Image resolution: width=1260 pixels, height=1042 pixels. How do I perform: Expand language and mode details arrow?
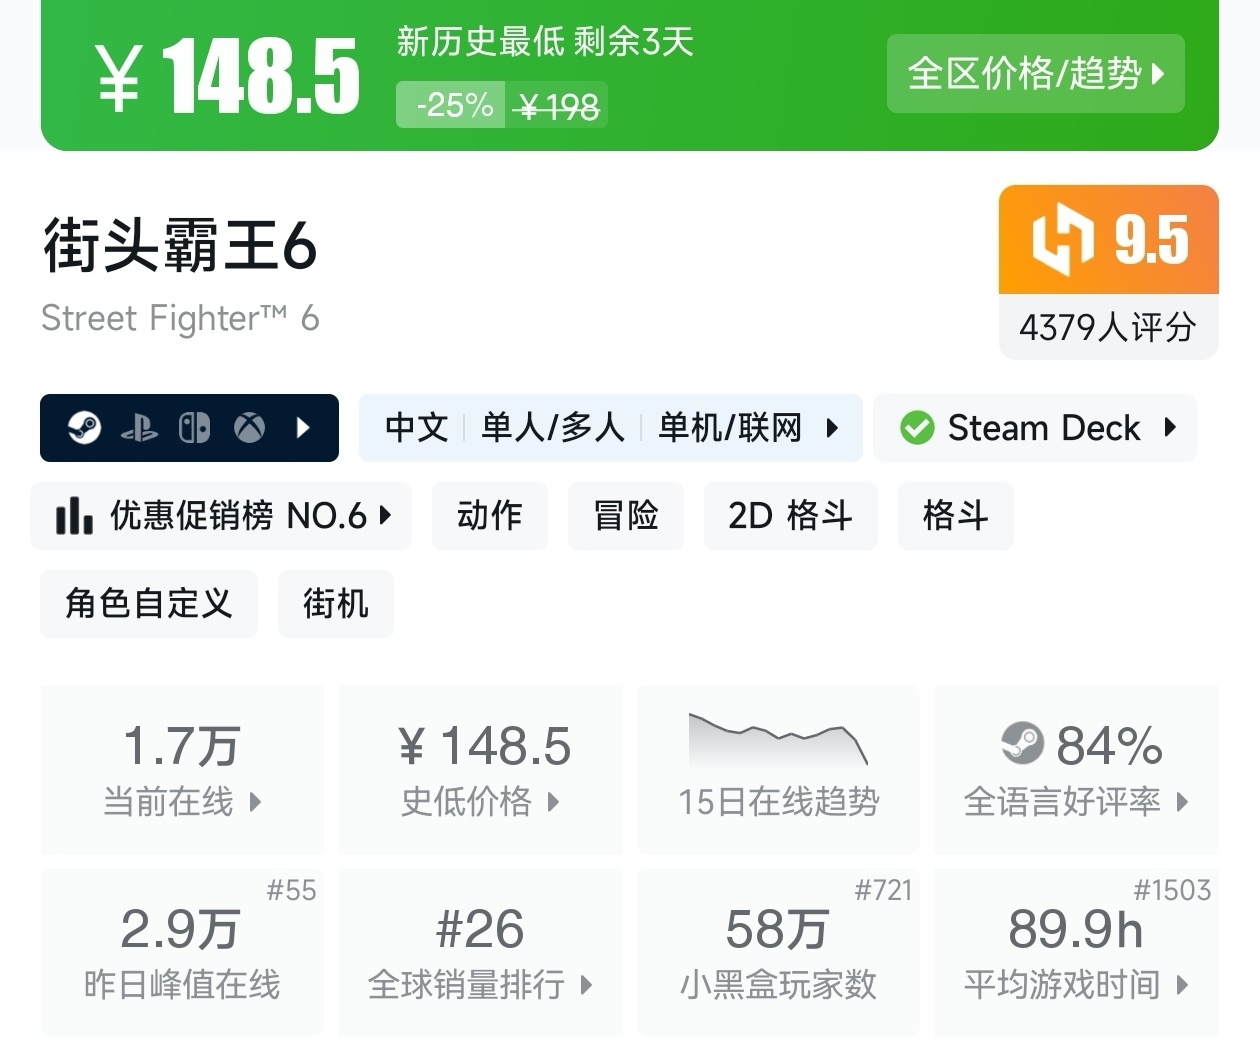(x=832, y=428)
